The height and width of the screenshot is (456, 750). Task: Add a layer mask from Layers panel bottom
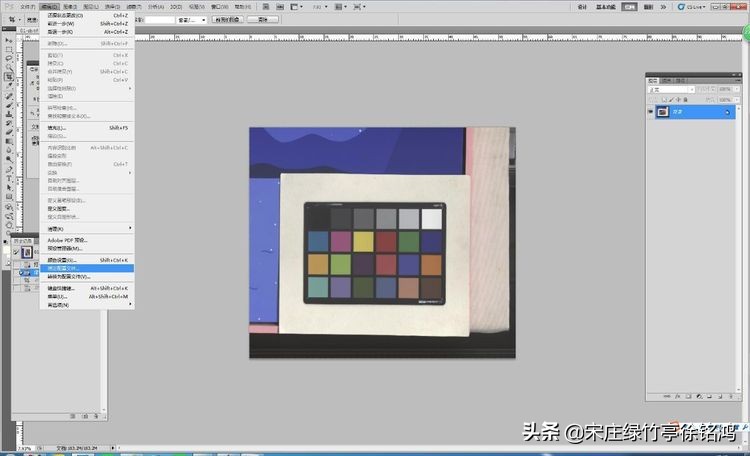pos(688,397)
